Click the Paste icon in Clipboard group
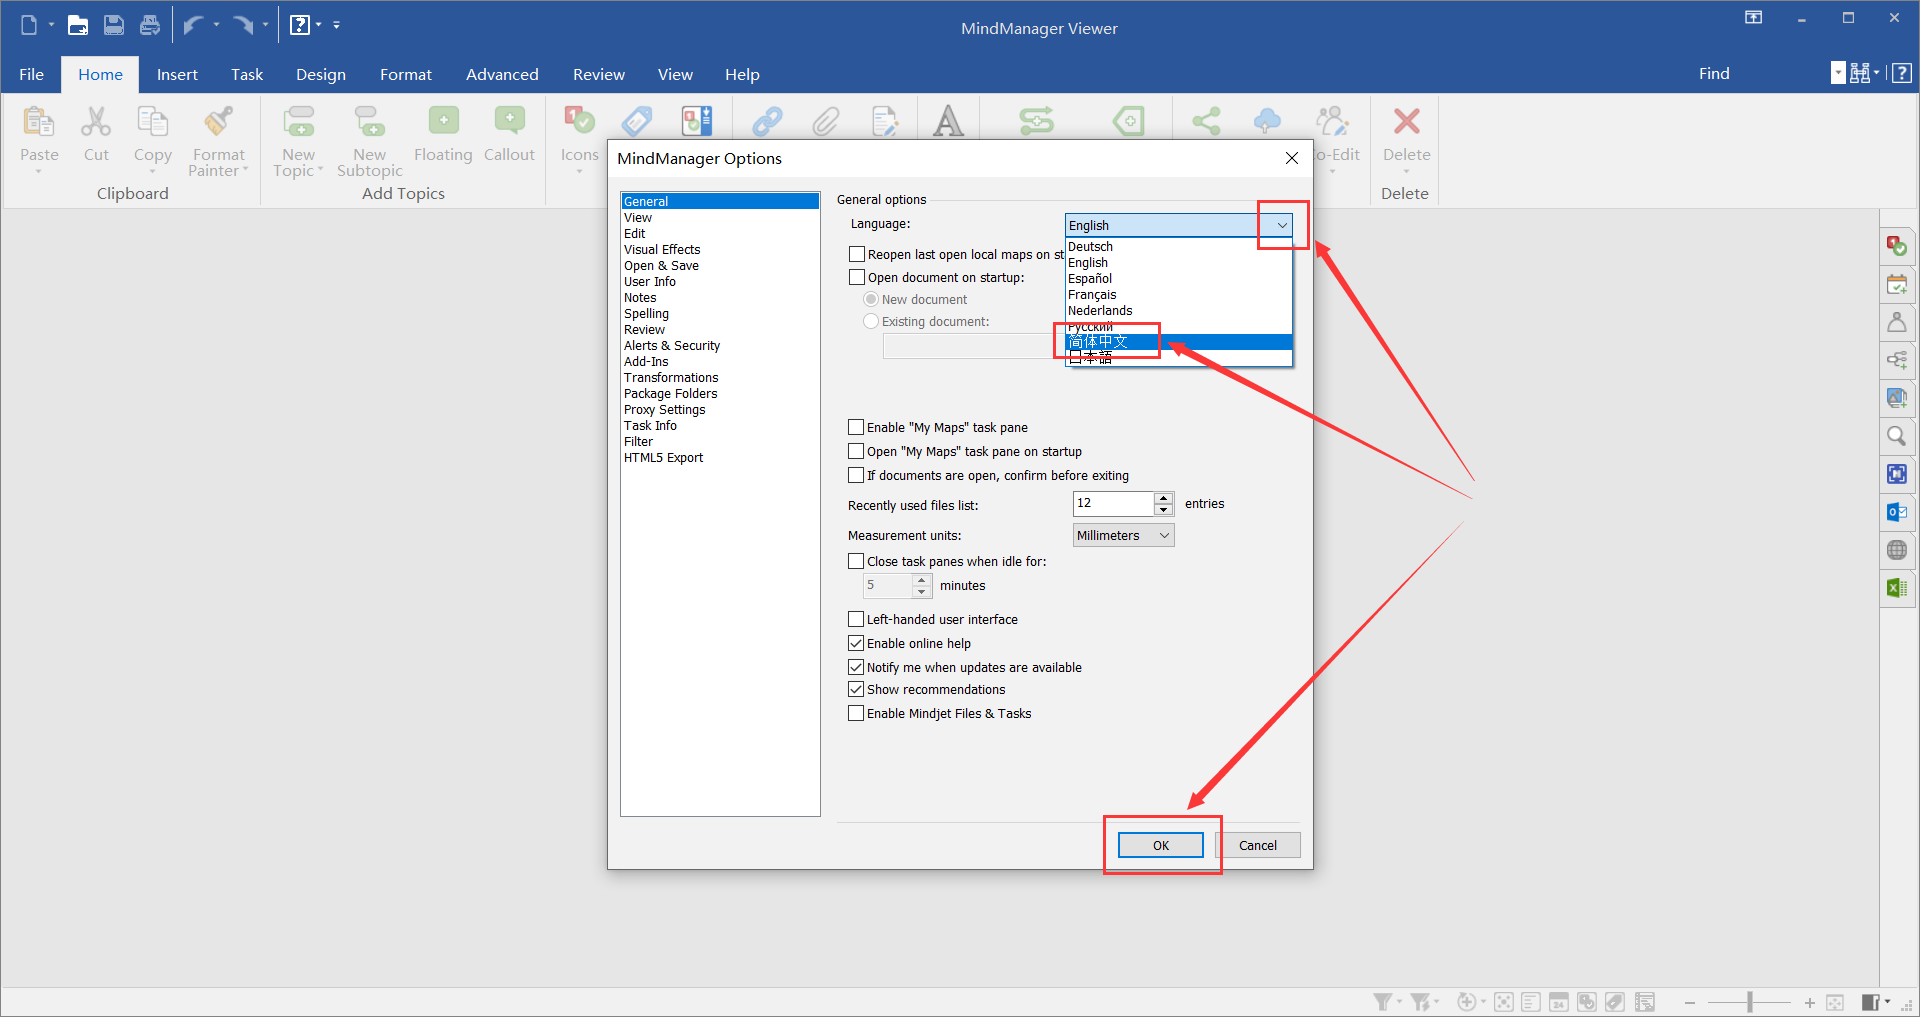This screenshot has width=1920, height=1017. 39,123
